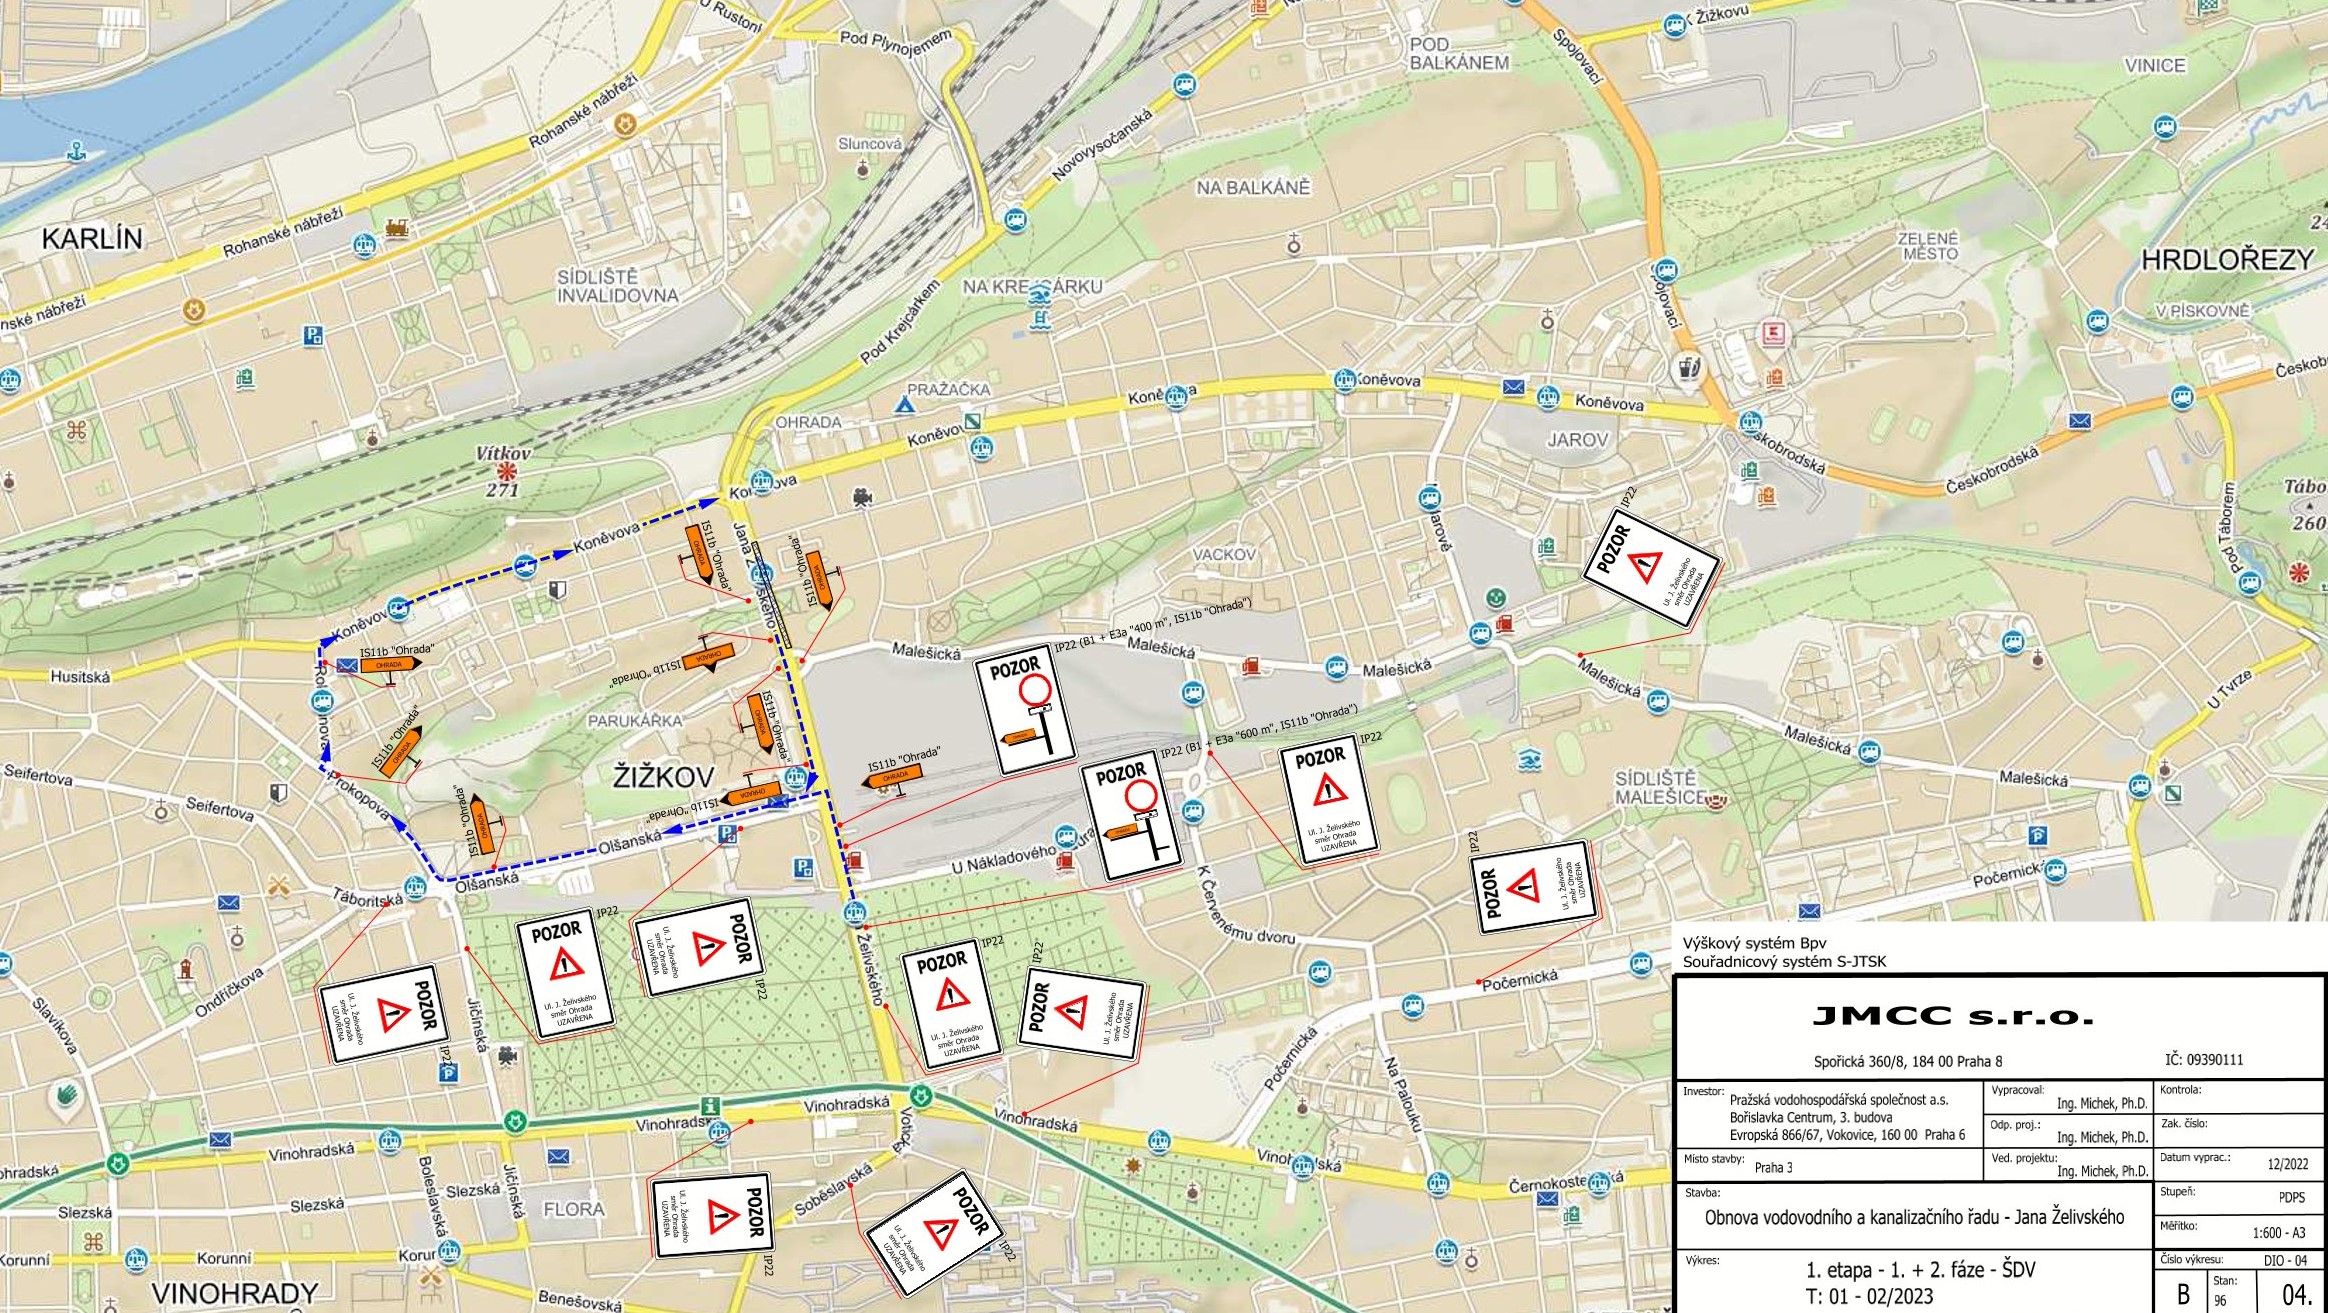Viewport: 2328px width, 1313px height.
Task: Click the red star marker near Tábor hill
Action: pyautogui.click(x=2301, y=572)
